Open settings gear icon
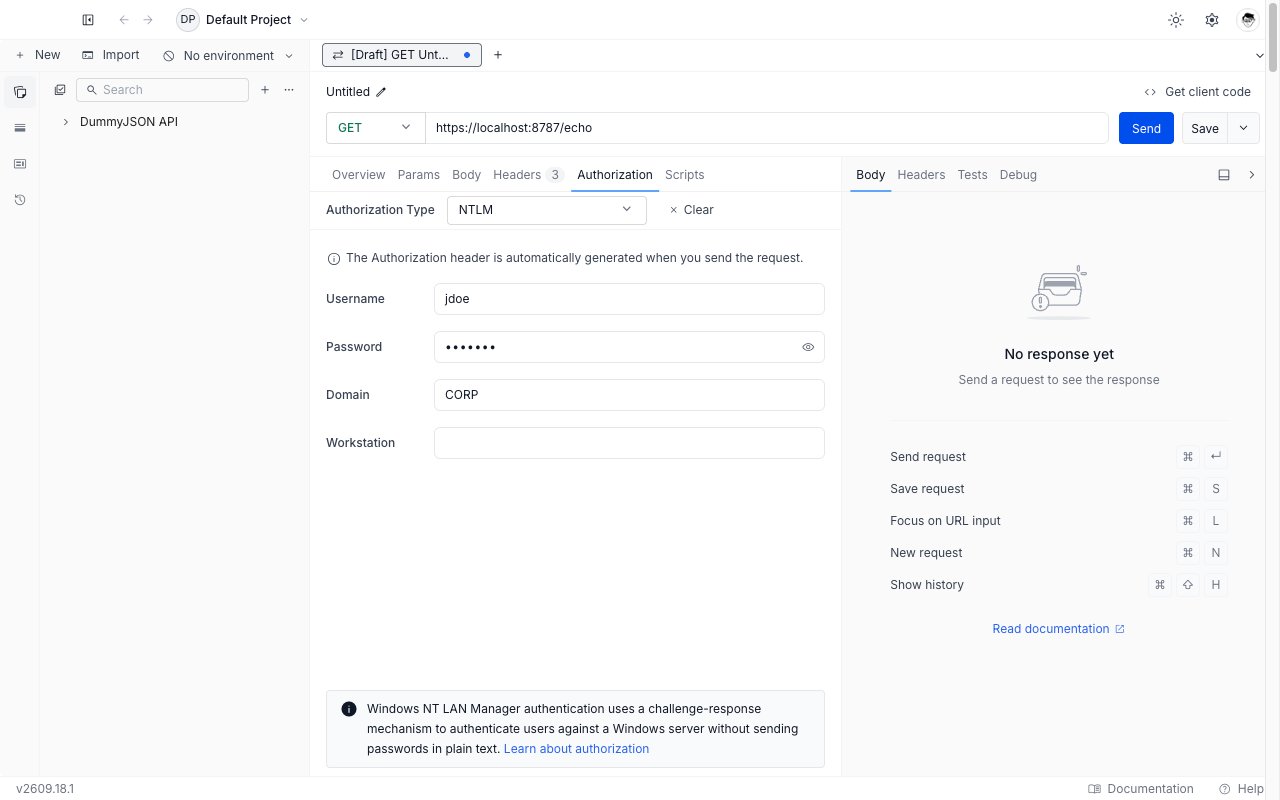Screen dimensions: 1280x800 point(1212,20)
